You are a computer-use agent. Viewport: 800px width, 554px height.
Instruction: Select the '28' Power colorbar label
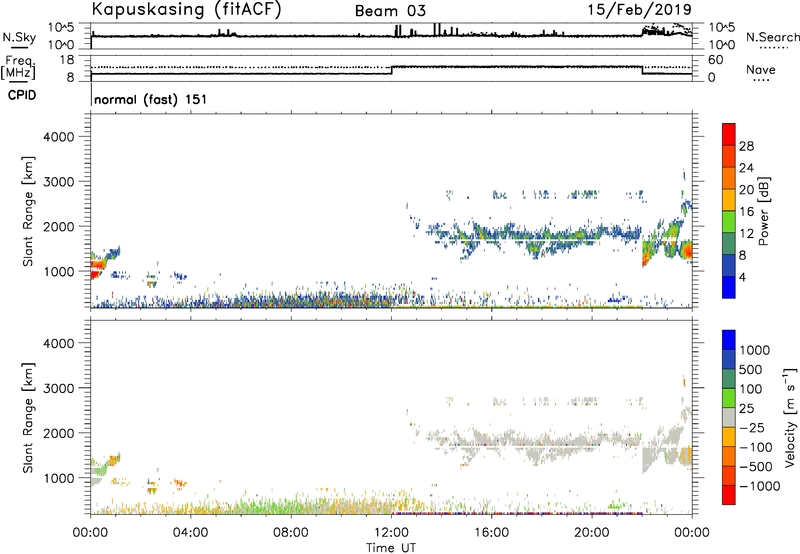tap(746, 146)
